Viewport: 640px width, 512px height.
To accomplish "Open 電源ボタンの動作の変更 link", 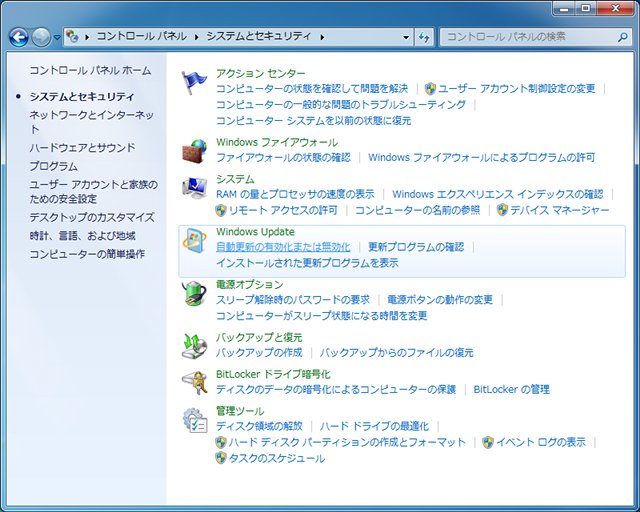I will (440, 300).
